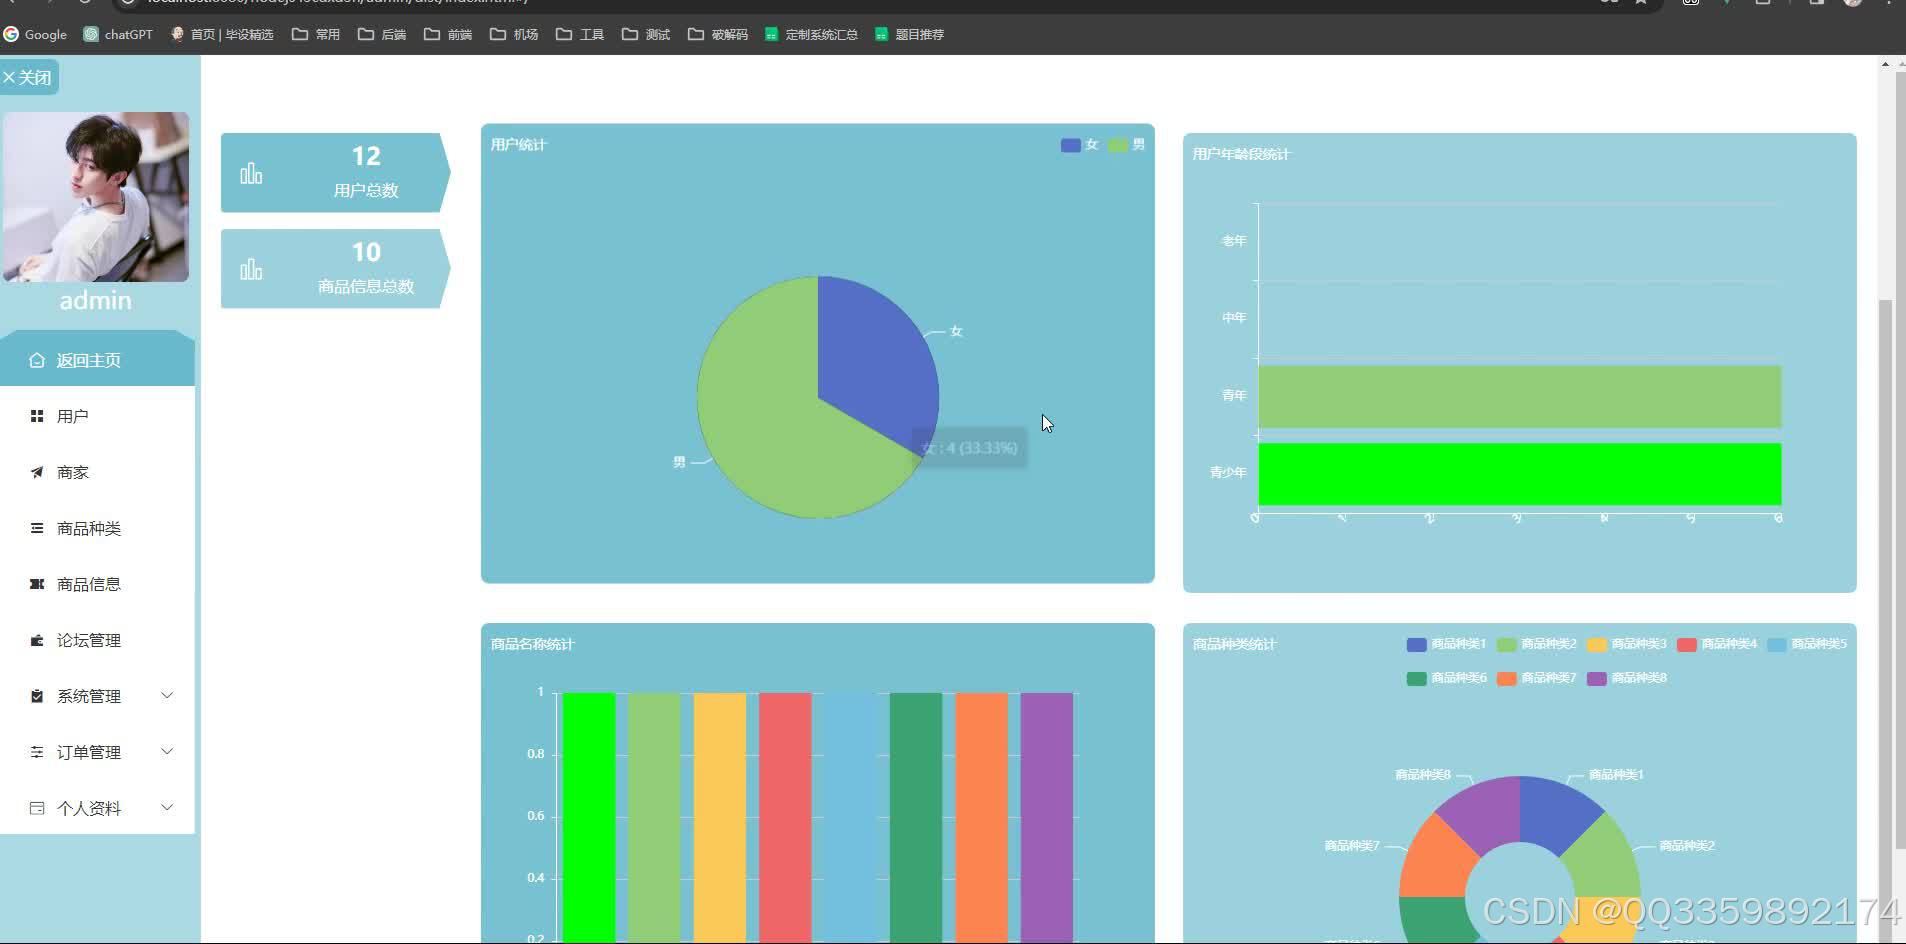
Task: Click the purple bar in 商品名称统计
Action: 1047,817
